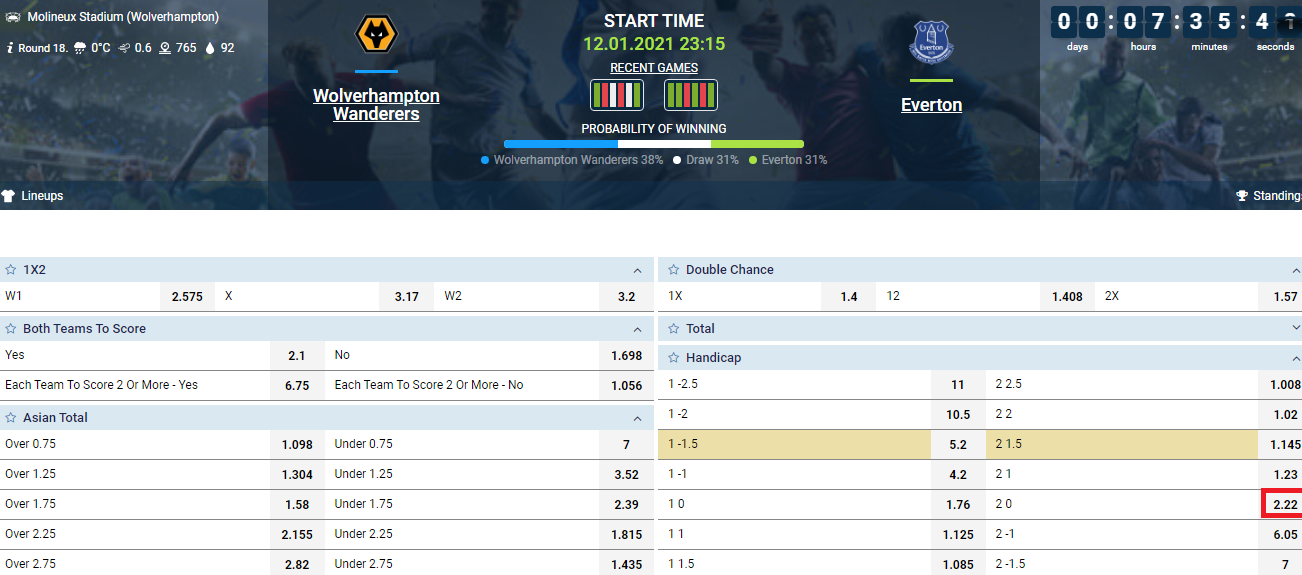Open the Recent Games link
The image size is (1302, 575).
pos(654,68)
